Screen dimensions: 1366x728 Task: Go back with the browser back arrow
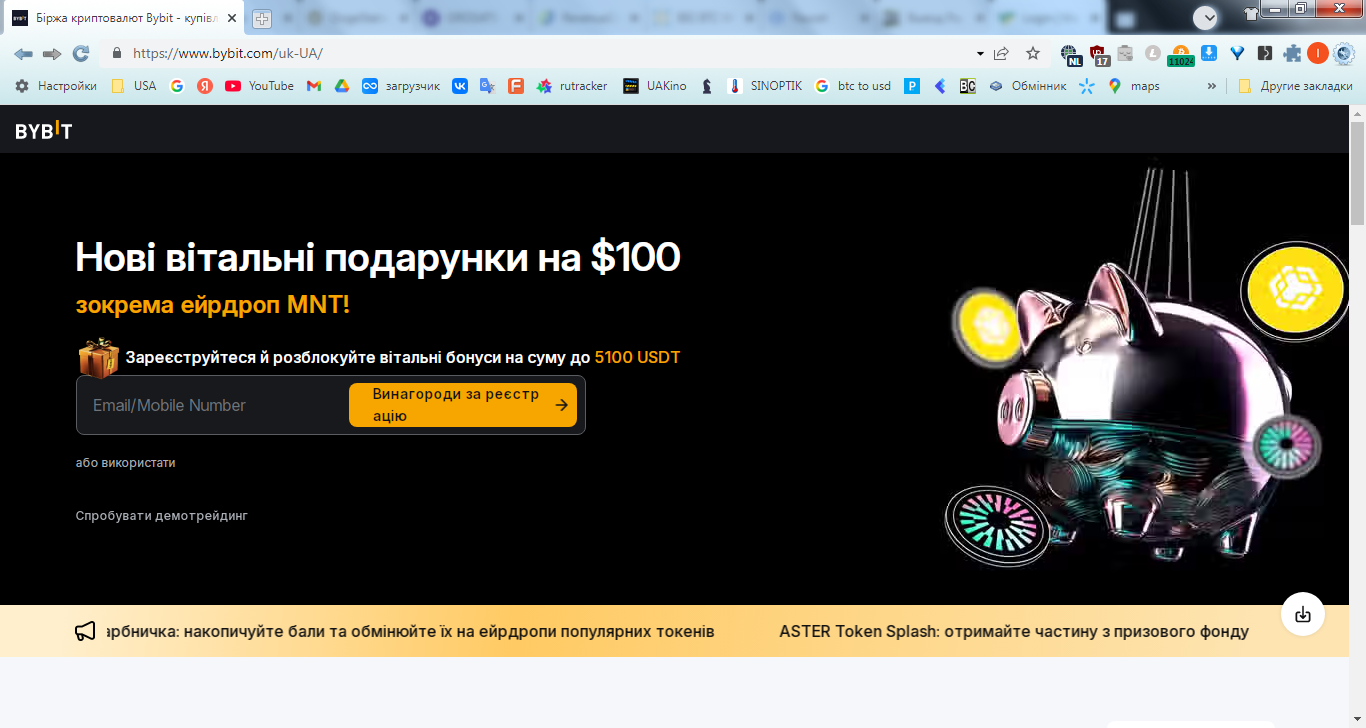tap(23, 54)
